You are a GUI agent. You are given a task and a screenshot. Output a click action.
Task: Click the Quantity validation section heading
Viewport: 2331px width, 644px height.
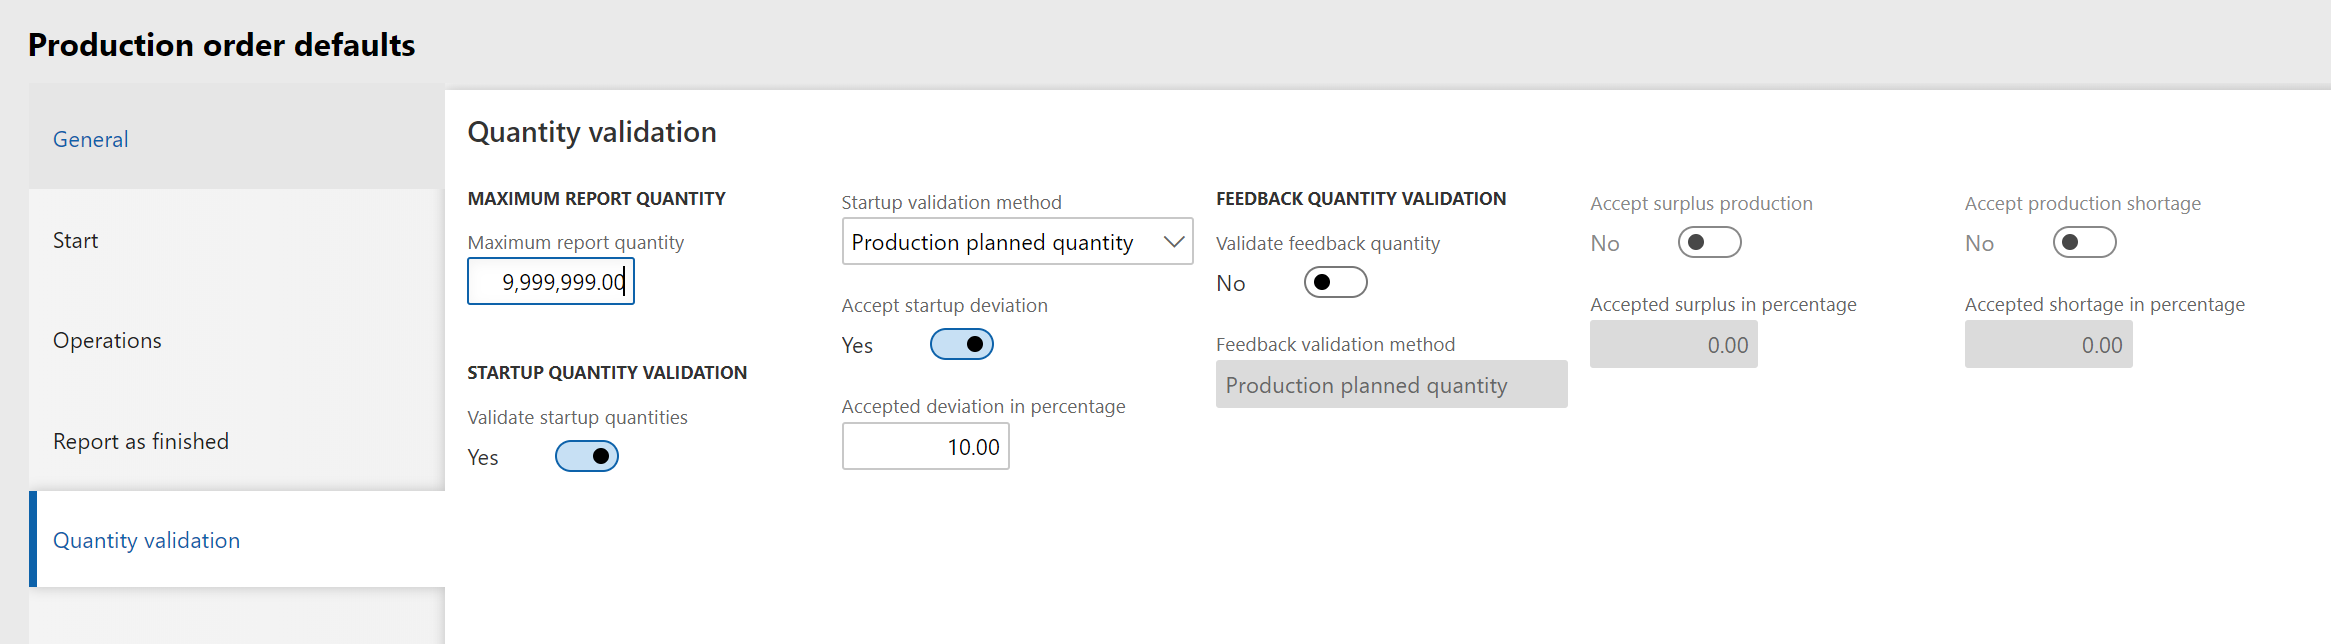click(x=592, y=133)
